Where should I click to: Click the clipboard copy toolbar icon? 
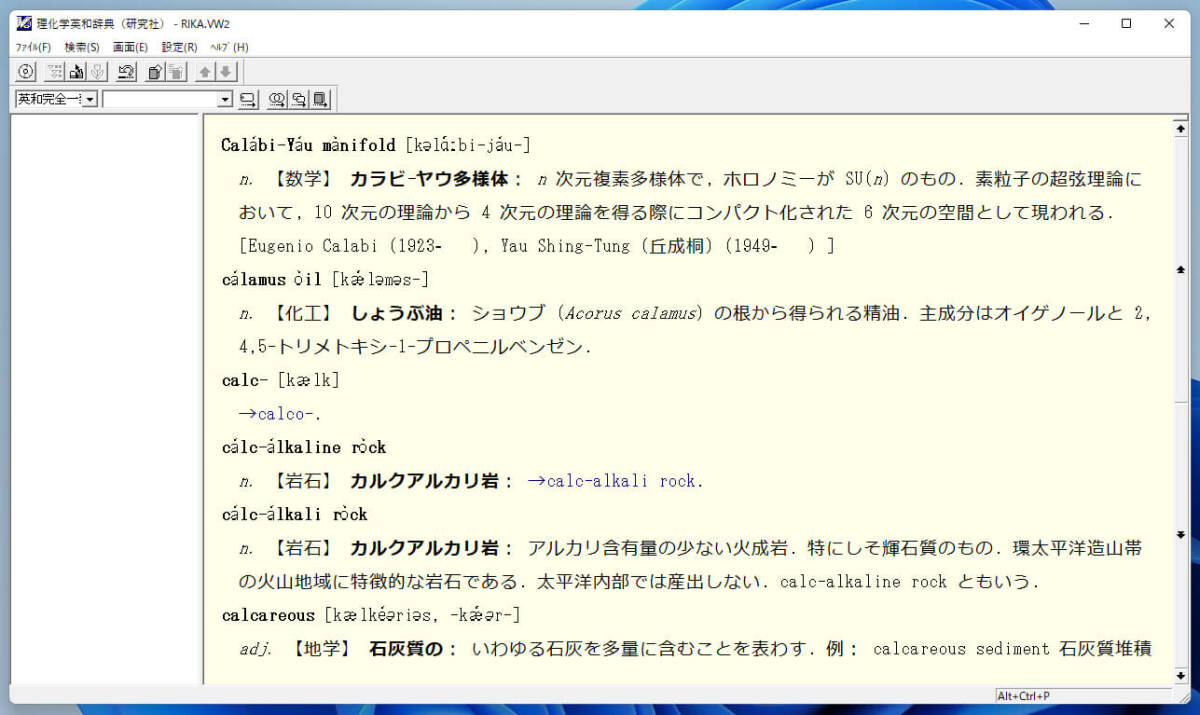pos(156,71)
